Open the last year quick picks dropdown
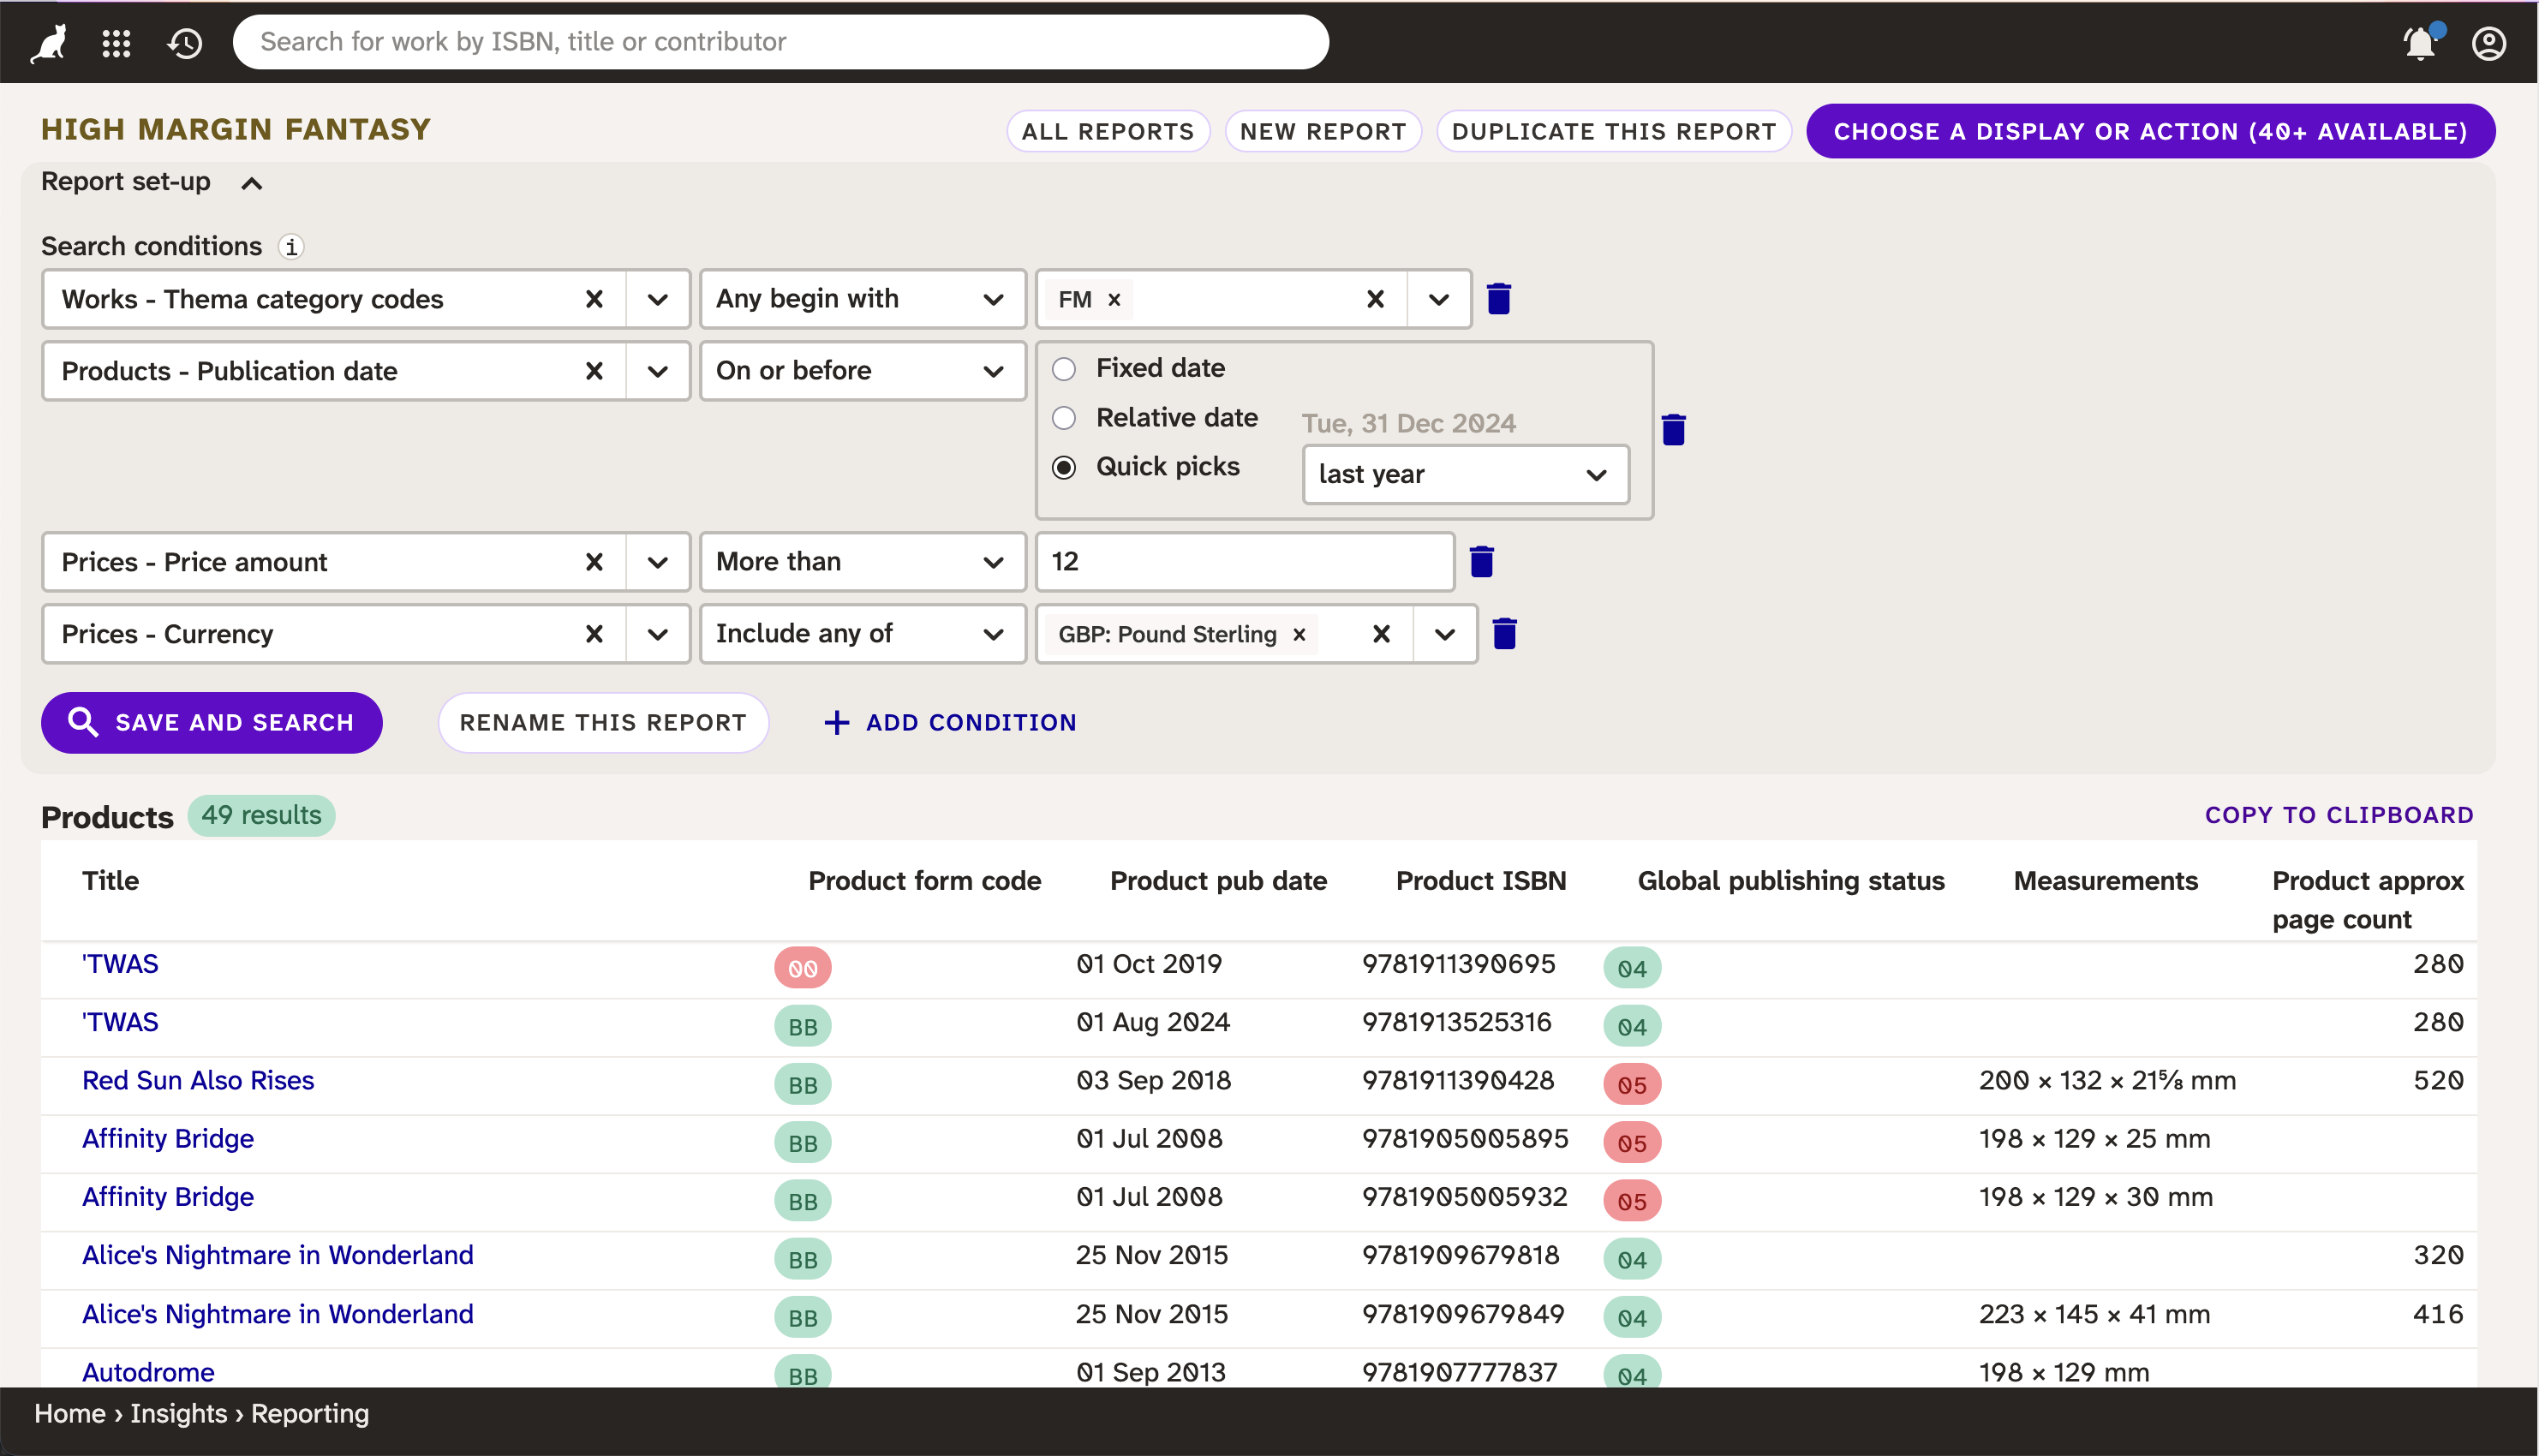The width and height of the screenshot is (2539, 1456). coord(1465,474)
